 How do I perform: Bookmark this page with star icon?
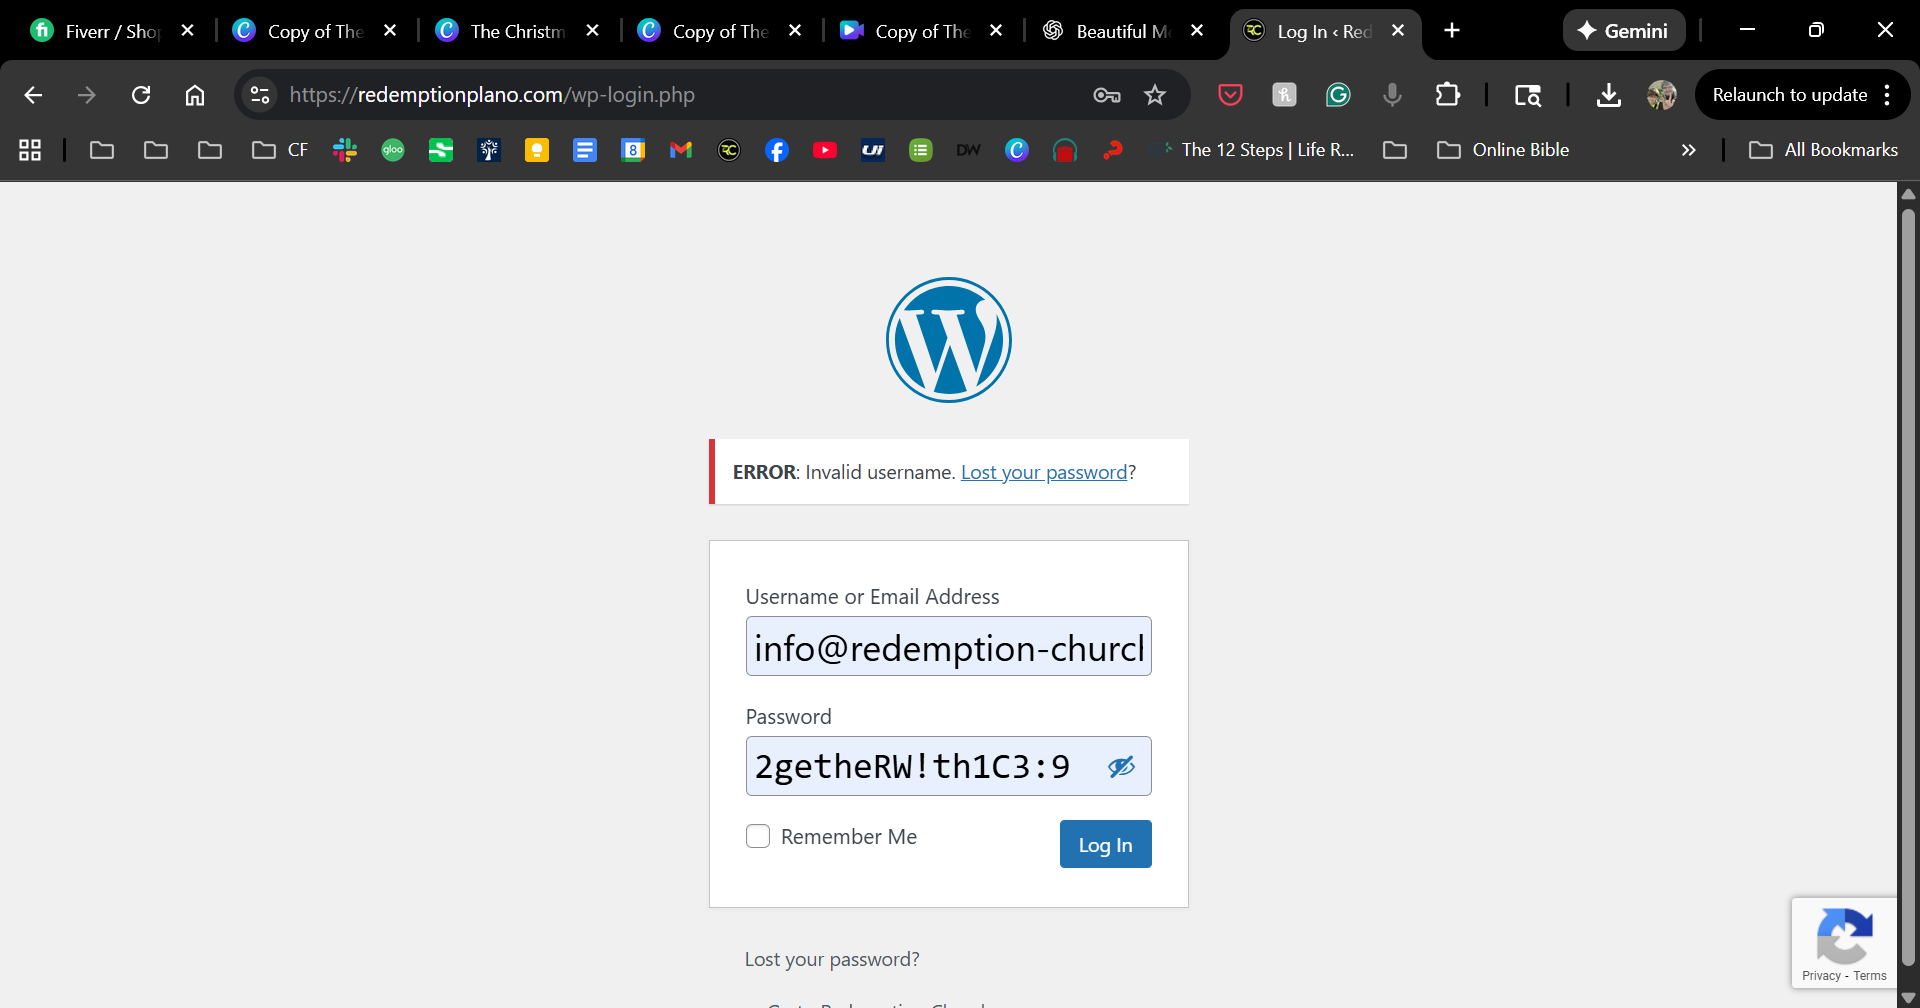[1155, 95]
